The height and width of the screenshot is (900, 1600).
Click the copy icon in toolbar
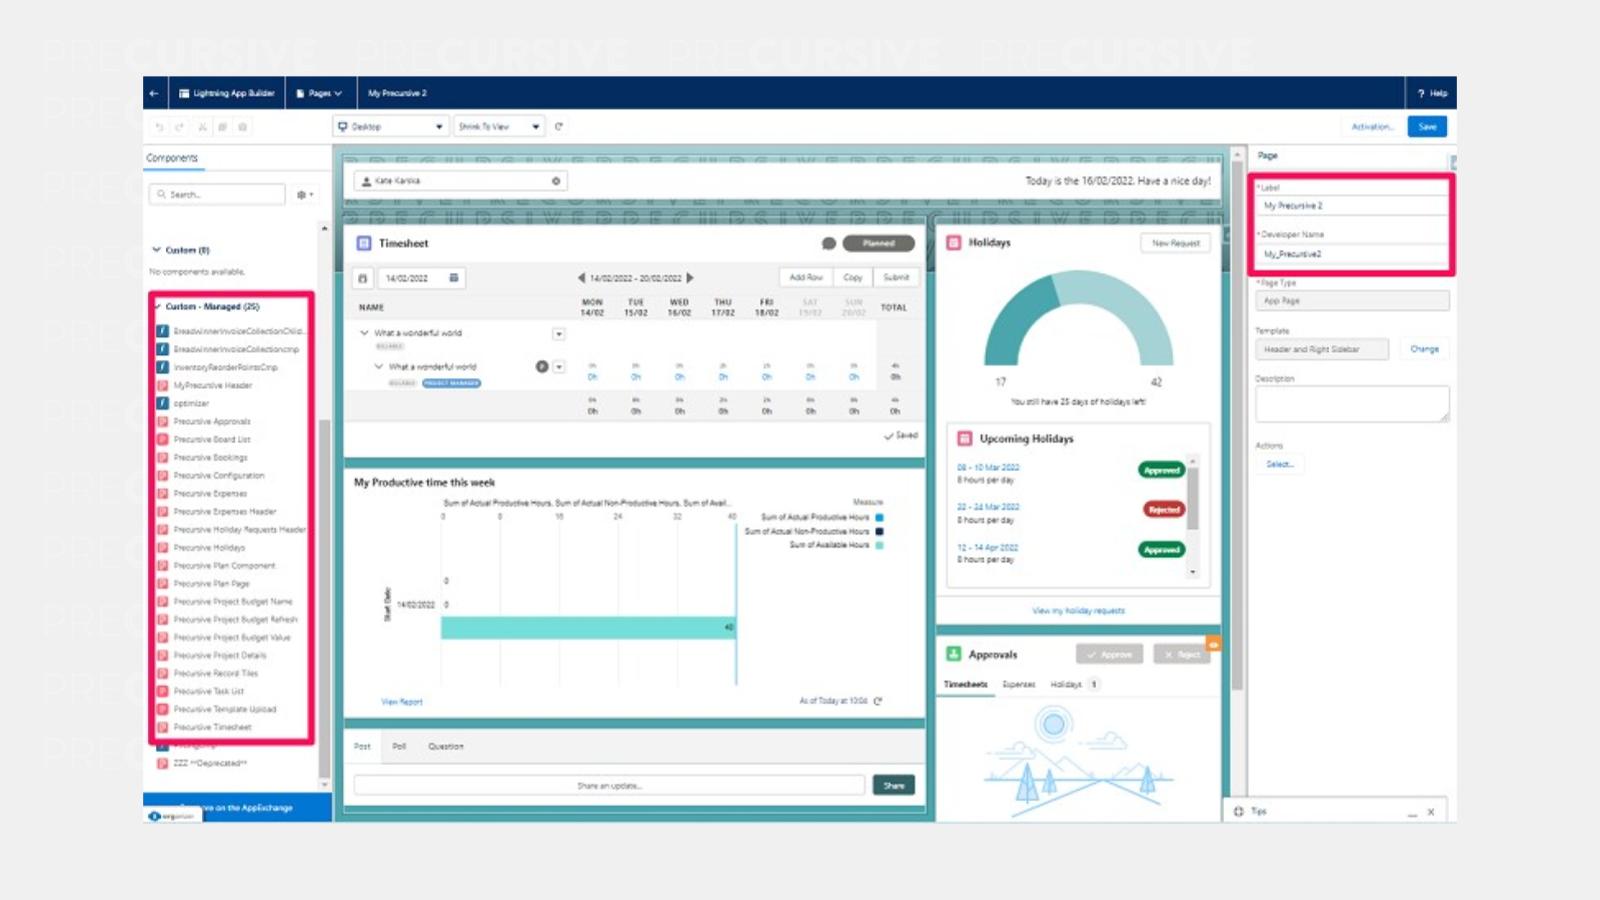click(222, 127)
